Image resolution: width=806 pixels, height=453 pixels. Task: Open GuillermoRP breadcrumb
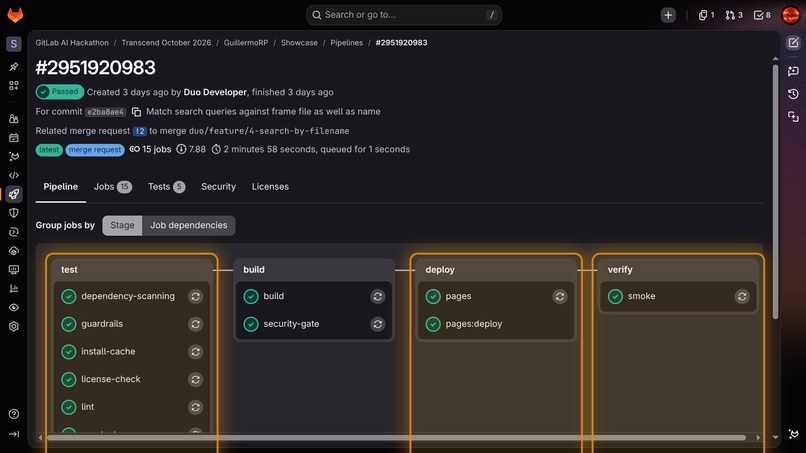[x=246, y=43]
